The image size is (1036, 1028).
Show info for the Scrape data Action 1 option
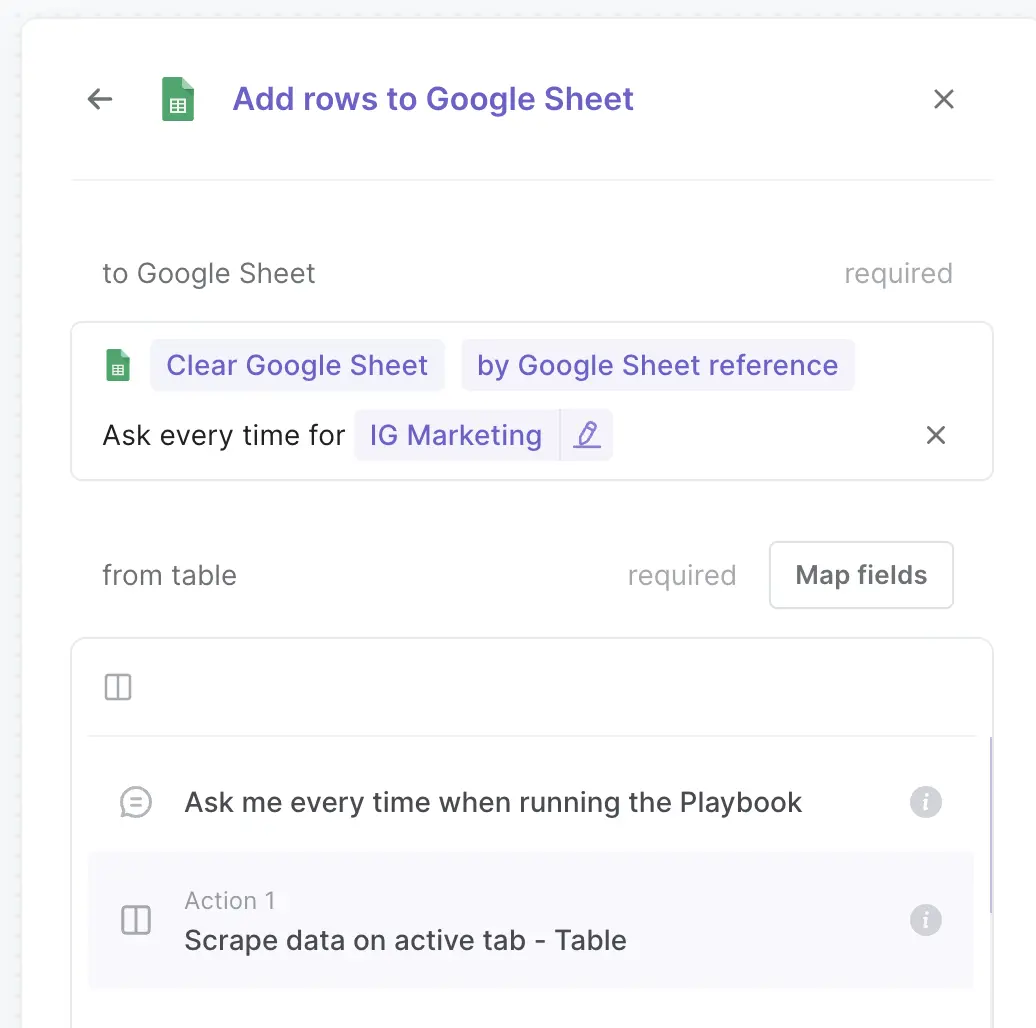tap(925, 920)
